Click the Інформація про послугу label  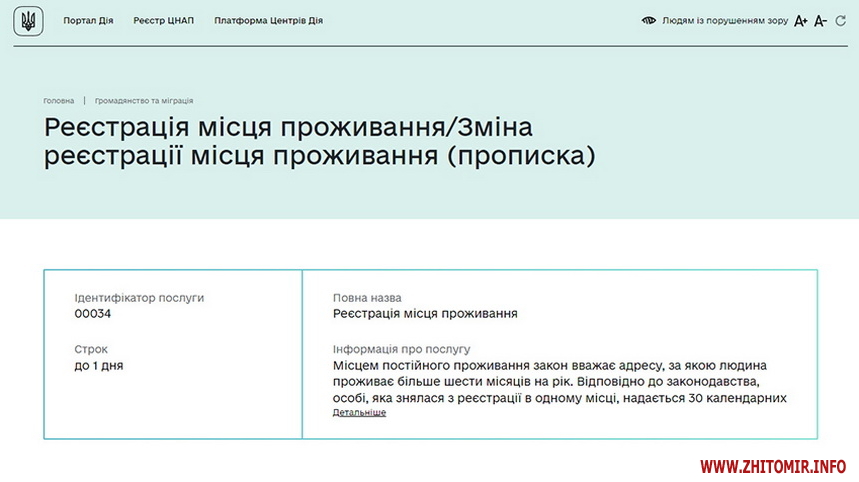point(401,350)
